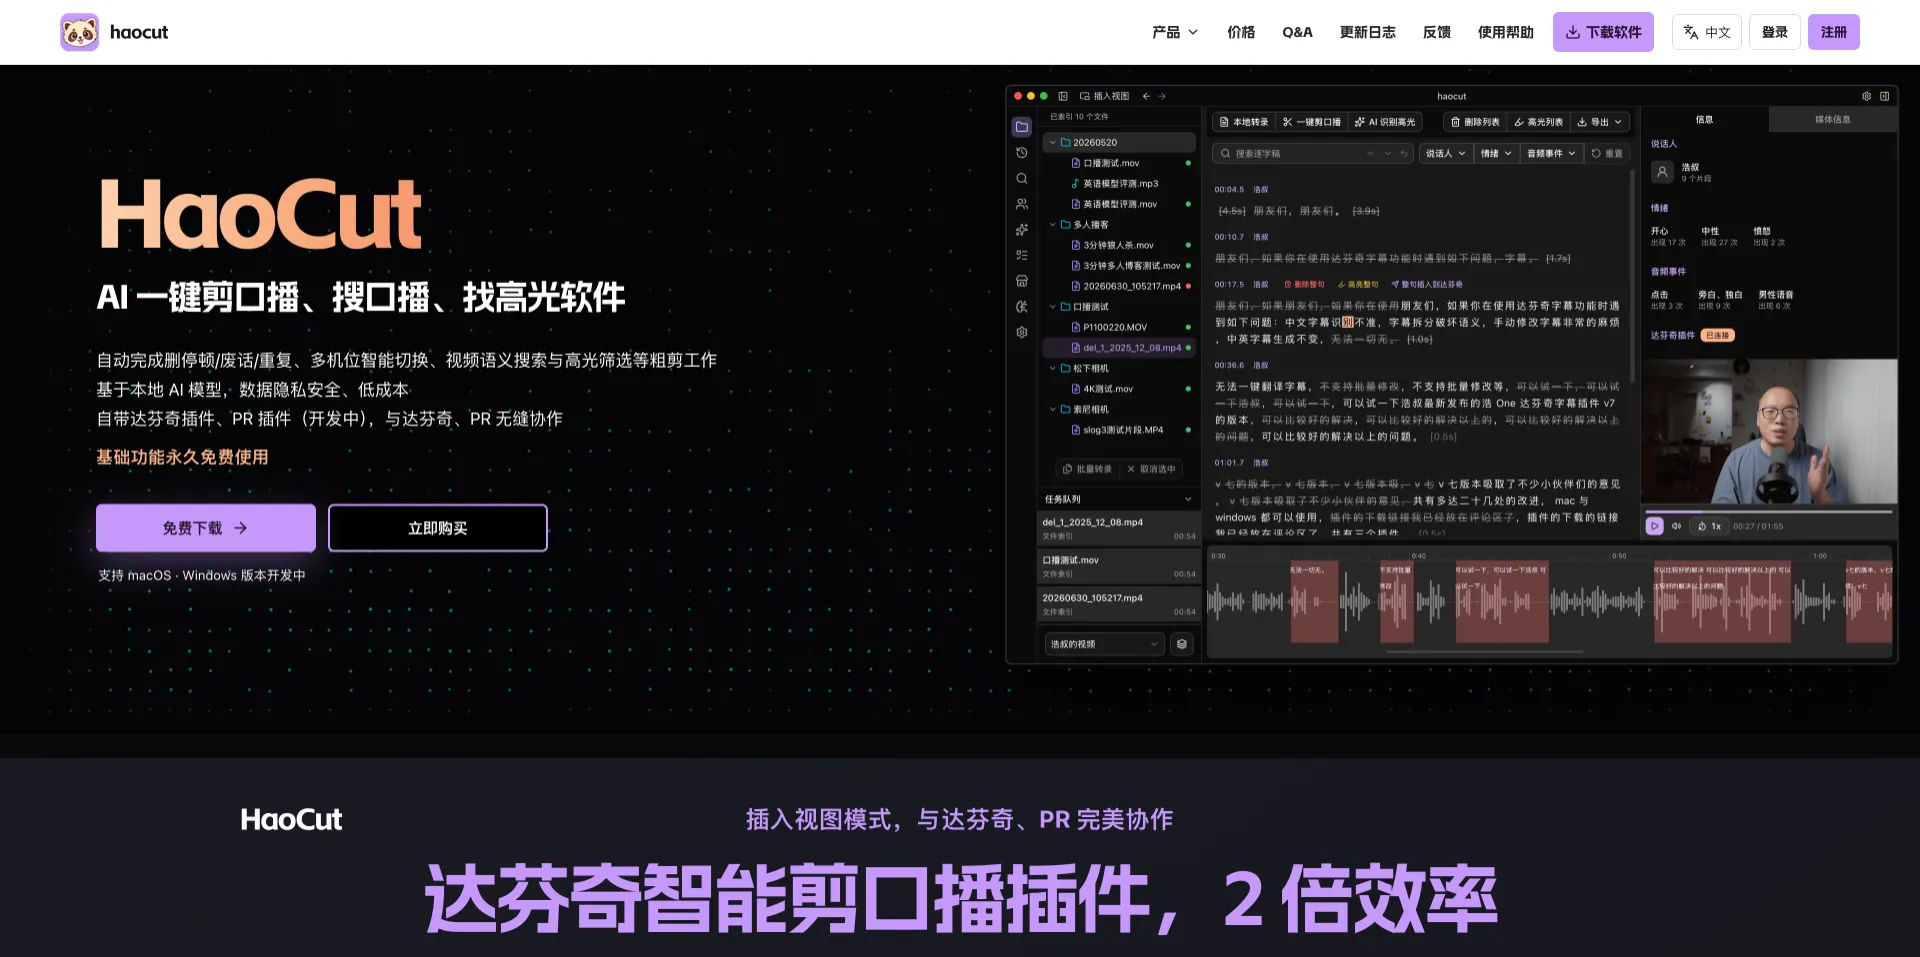
Task: Click the 批量转录 button
Action: click(x=1087, y=469)
